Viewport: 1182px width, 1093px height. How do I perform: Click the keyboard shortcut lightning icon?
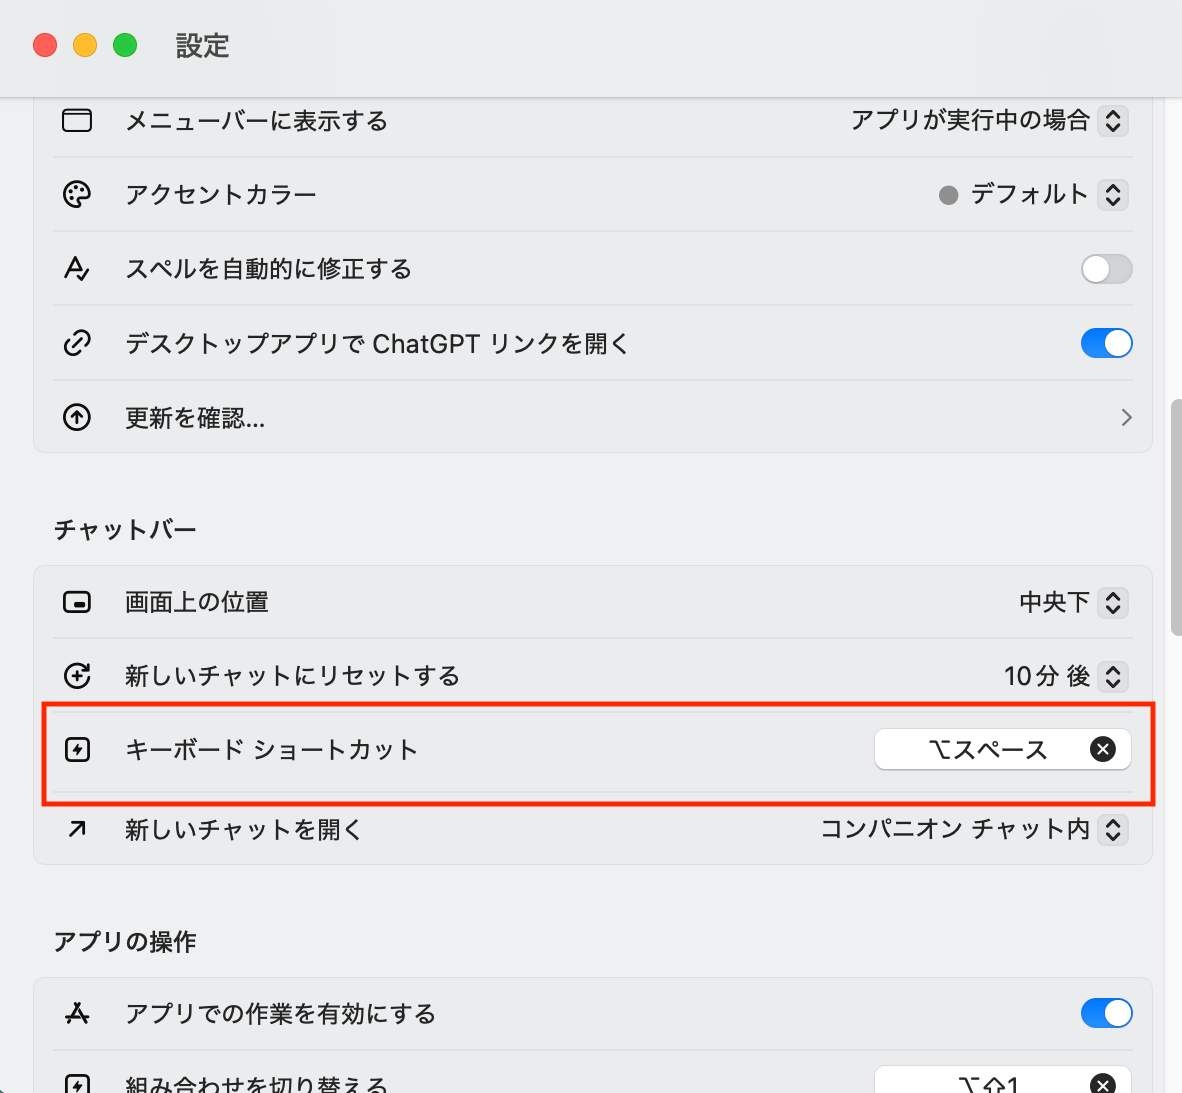[77, 750]
